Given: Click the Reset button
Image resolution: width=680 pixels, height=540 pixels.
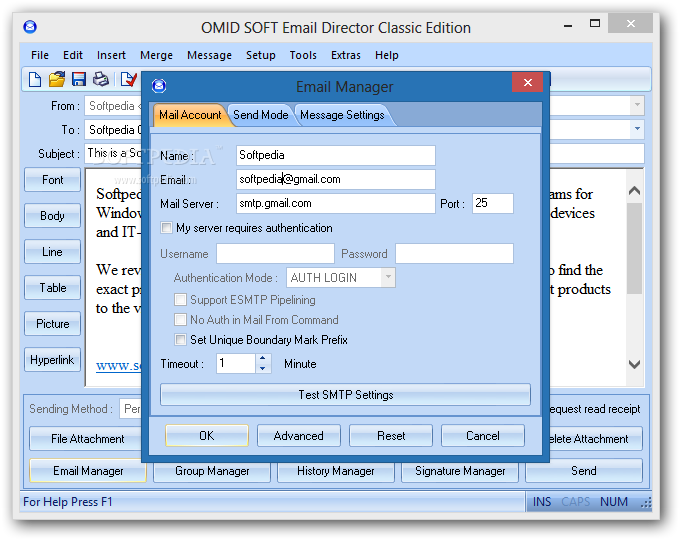Looking at the screenshot, I should pyautogui.click(x=391, y=435).
